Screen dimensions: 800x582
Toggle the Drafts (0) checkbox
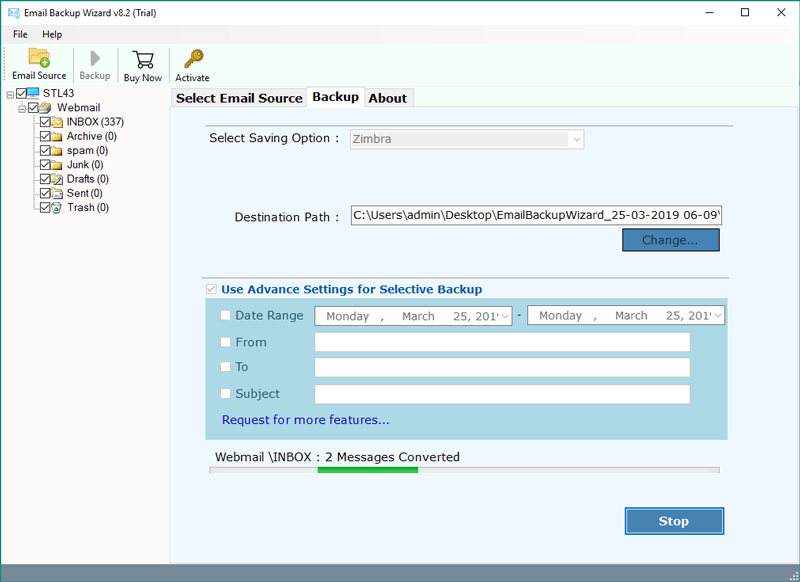(45, 179)
